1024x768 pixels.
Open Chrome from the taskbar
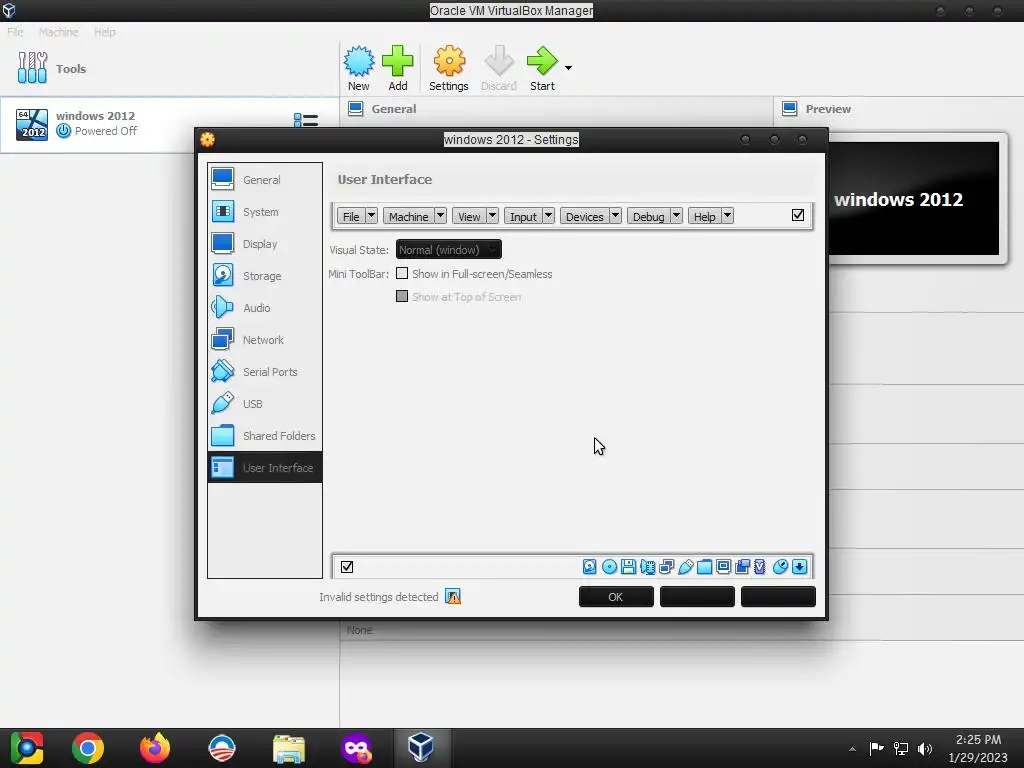pos(88,748)
